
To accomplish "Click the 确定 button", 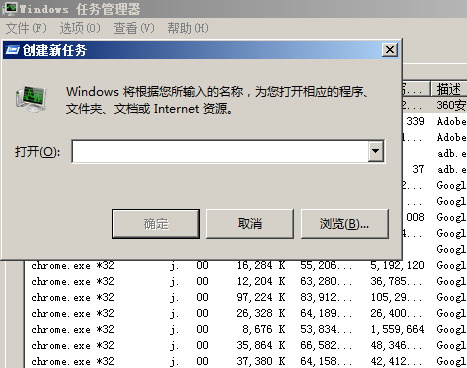I will (x=156, y=224).
